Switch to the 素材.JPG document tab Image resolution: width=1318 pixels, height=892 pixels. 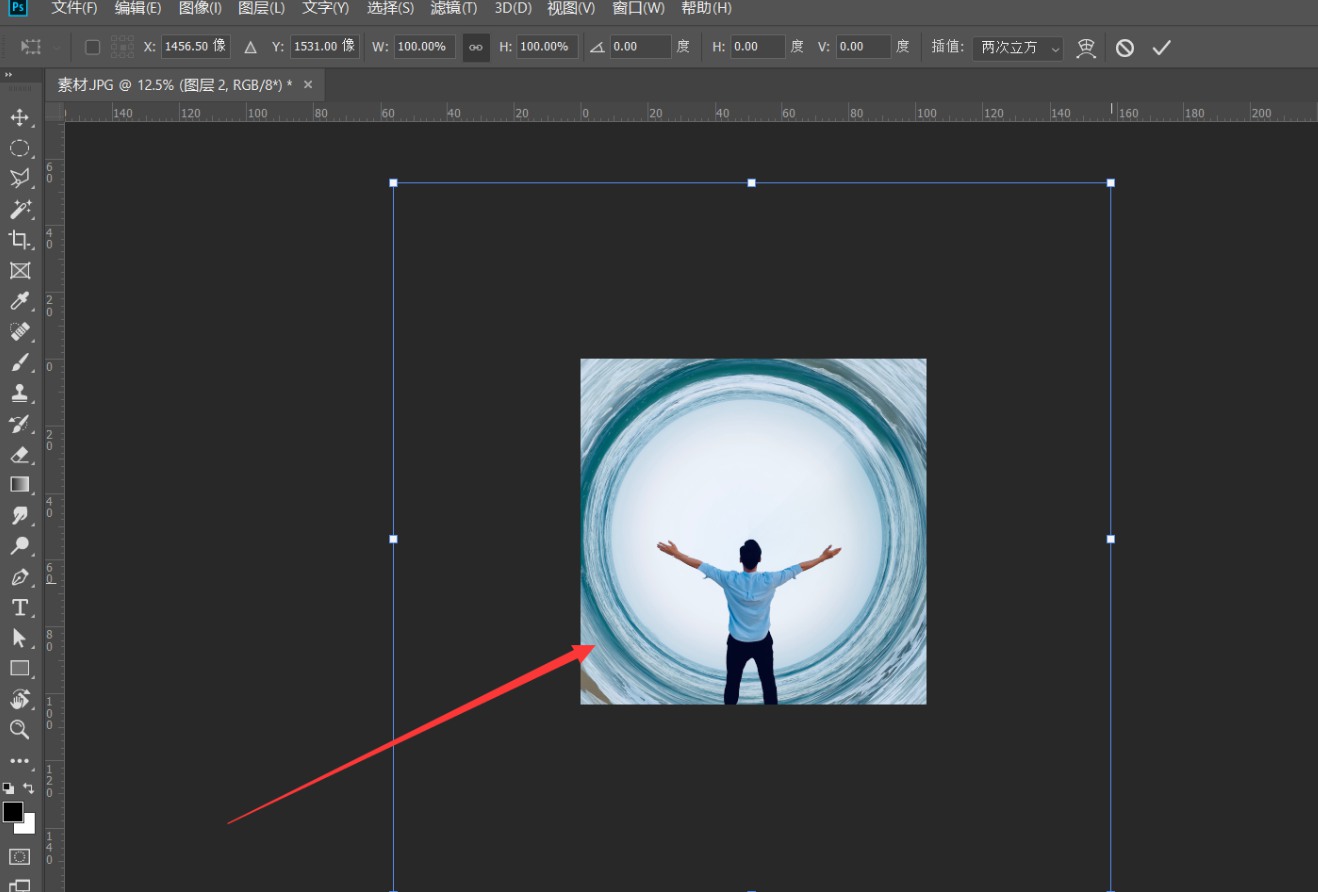tap(175, 85)
